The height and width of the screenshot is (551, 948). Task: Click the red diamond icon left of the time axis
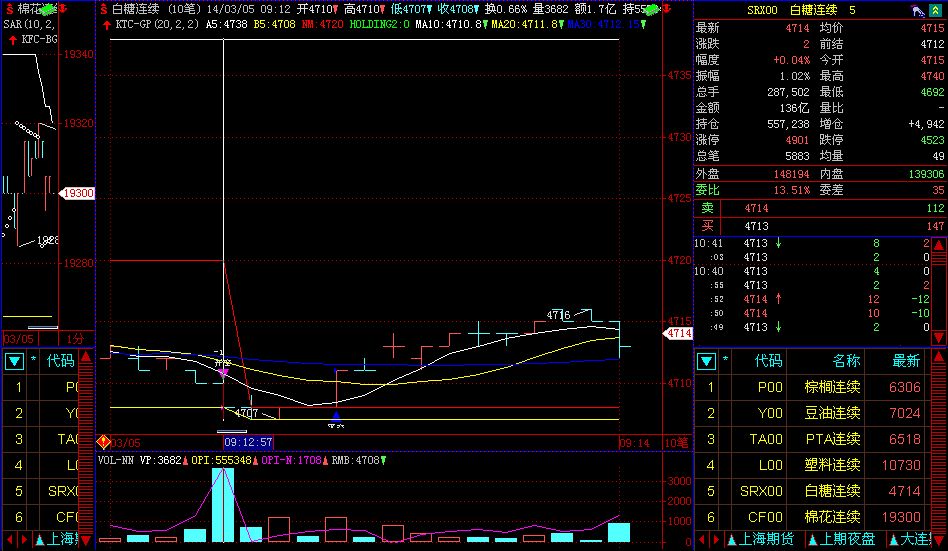point(102,441)
